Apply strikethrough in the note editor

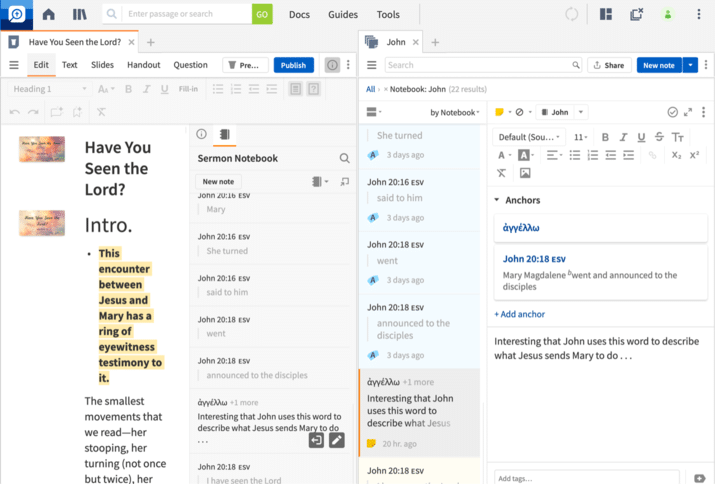pyautogui.click(x=658, y=137)
